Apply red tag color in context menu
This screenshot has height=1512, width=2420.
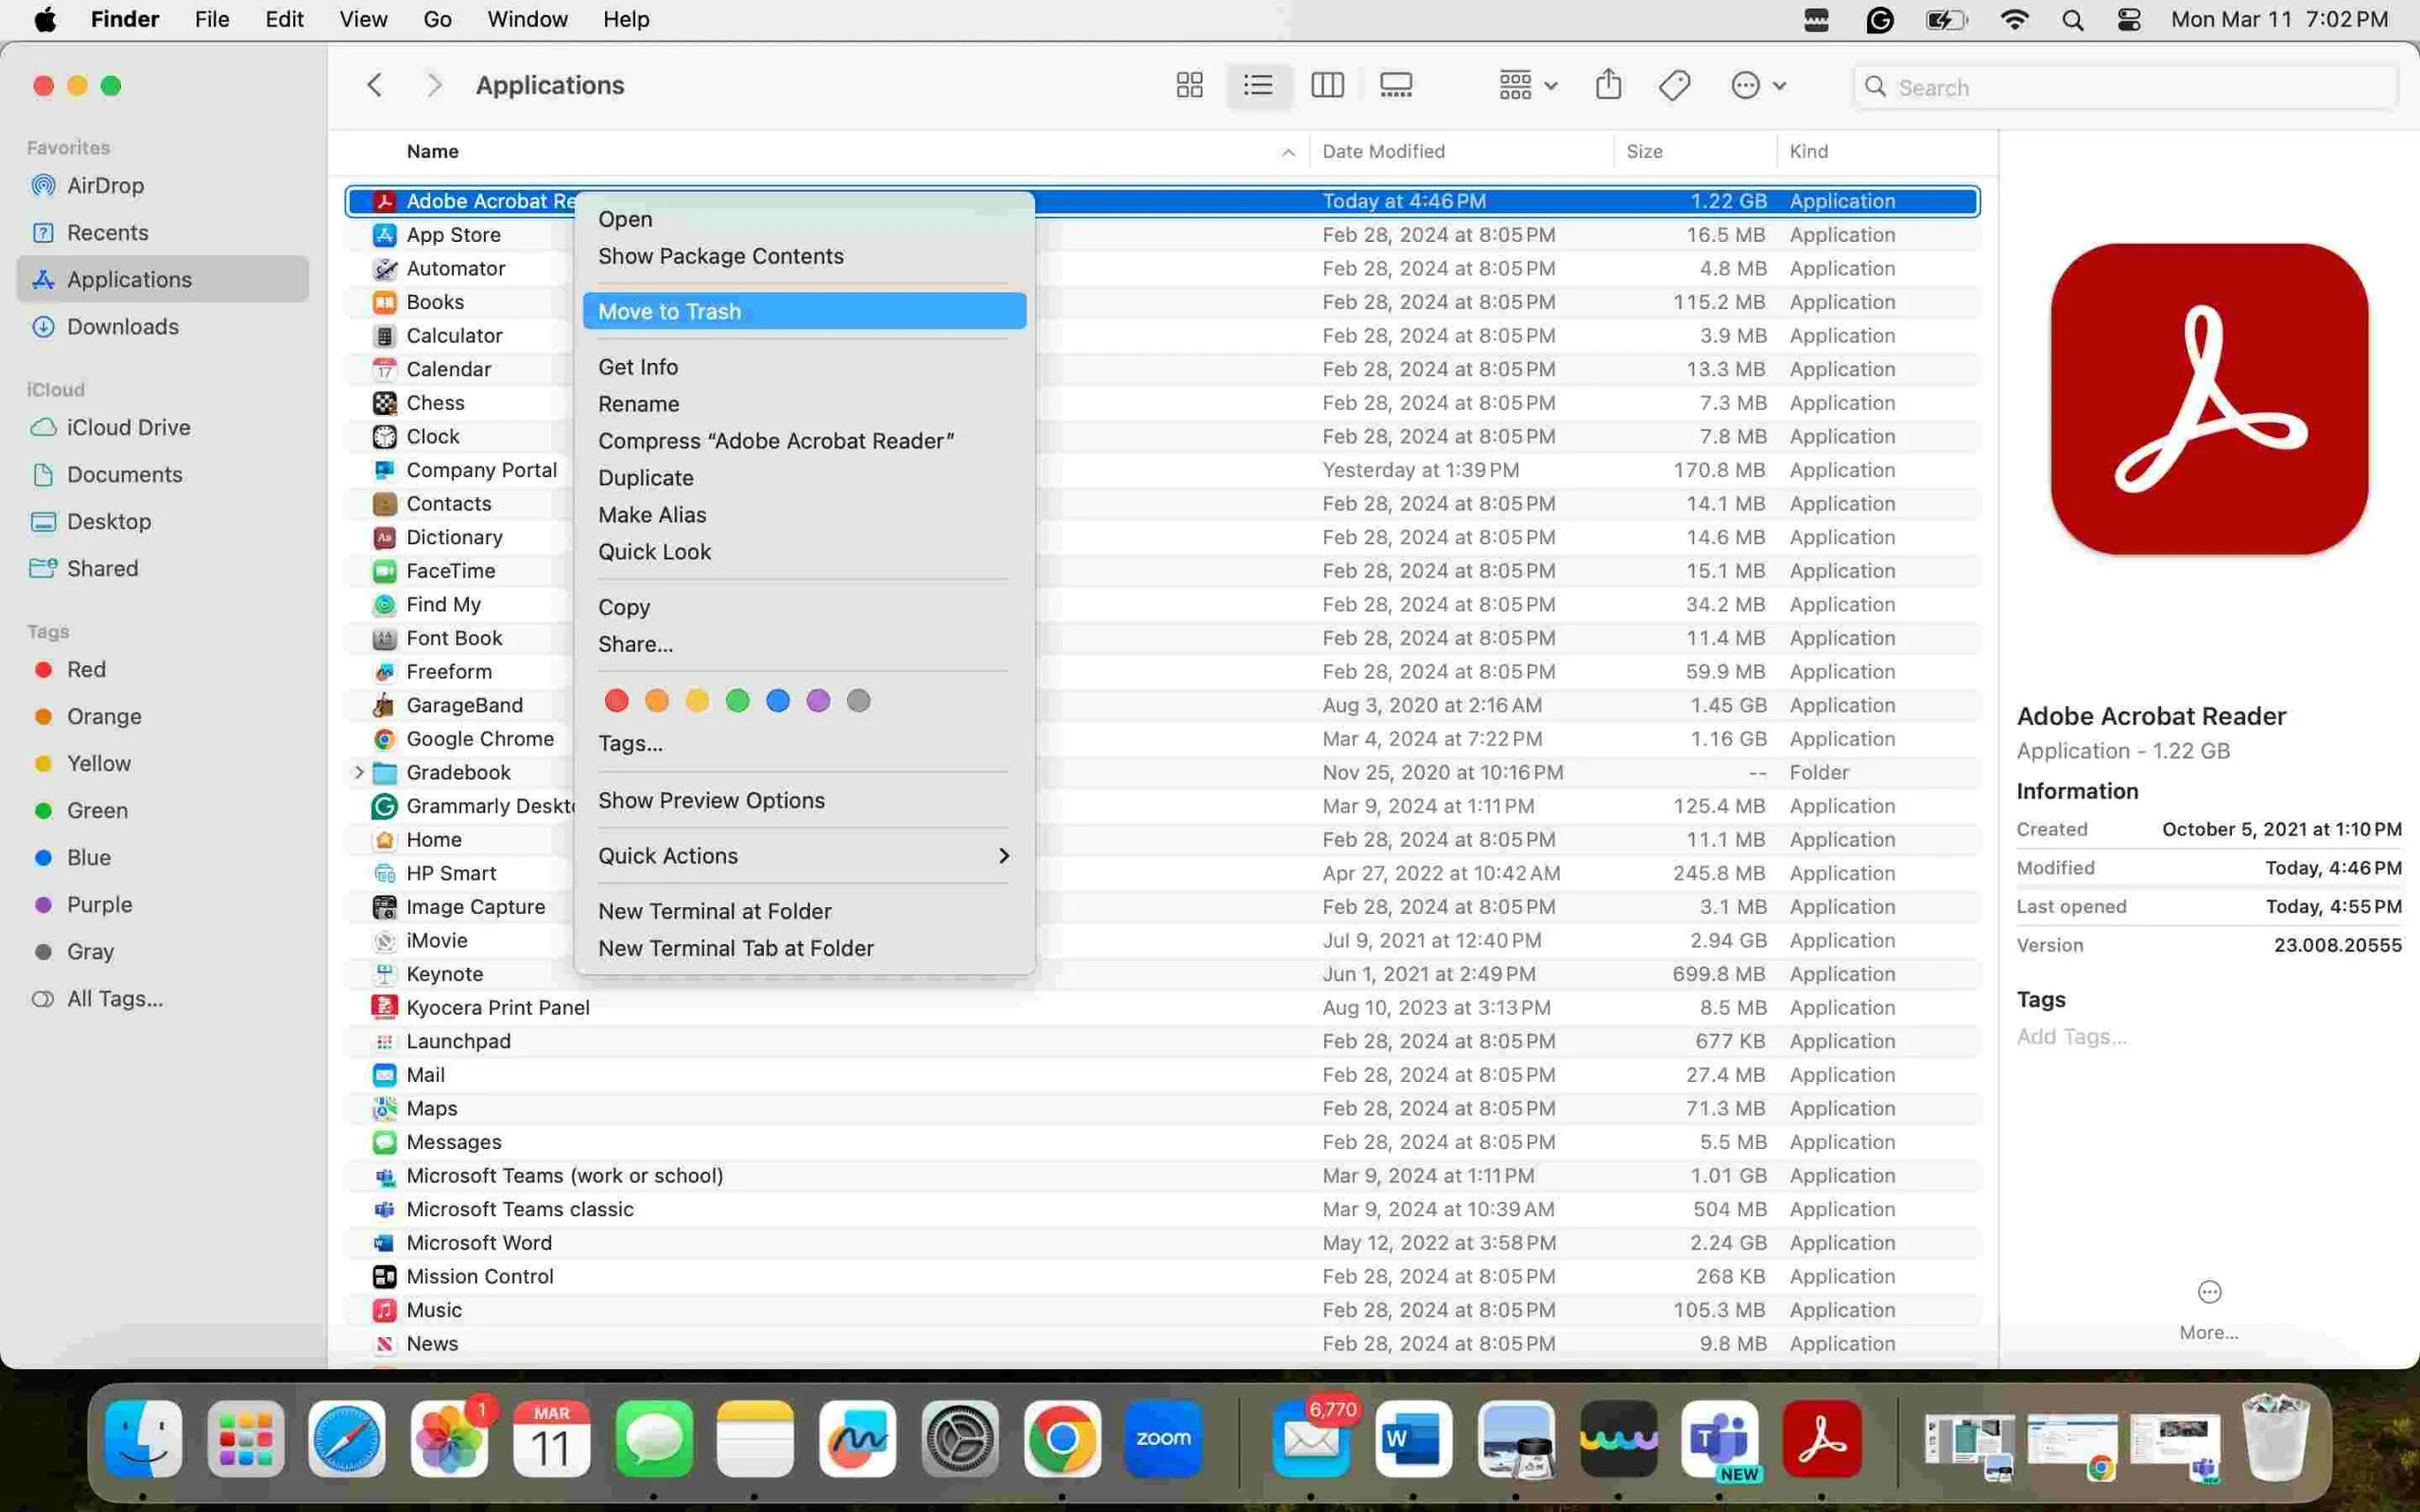(x=616, y=701)
